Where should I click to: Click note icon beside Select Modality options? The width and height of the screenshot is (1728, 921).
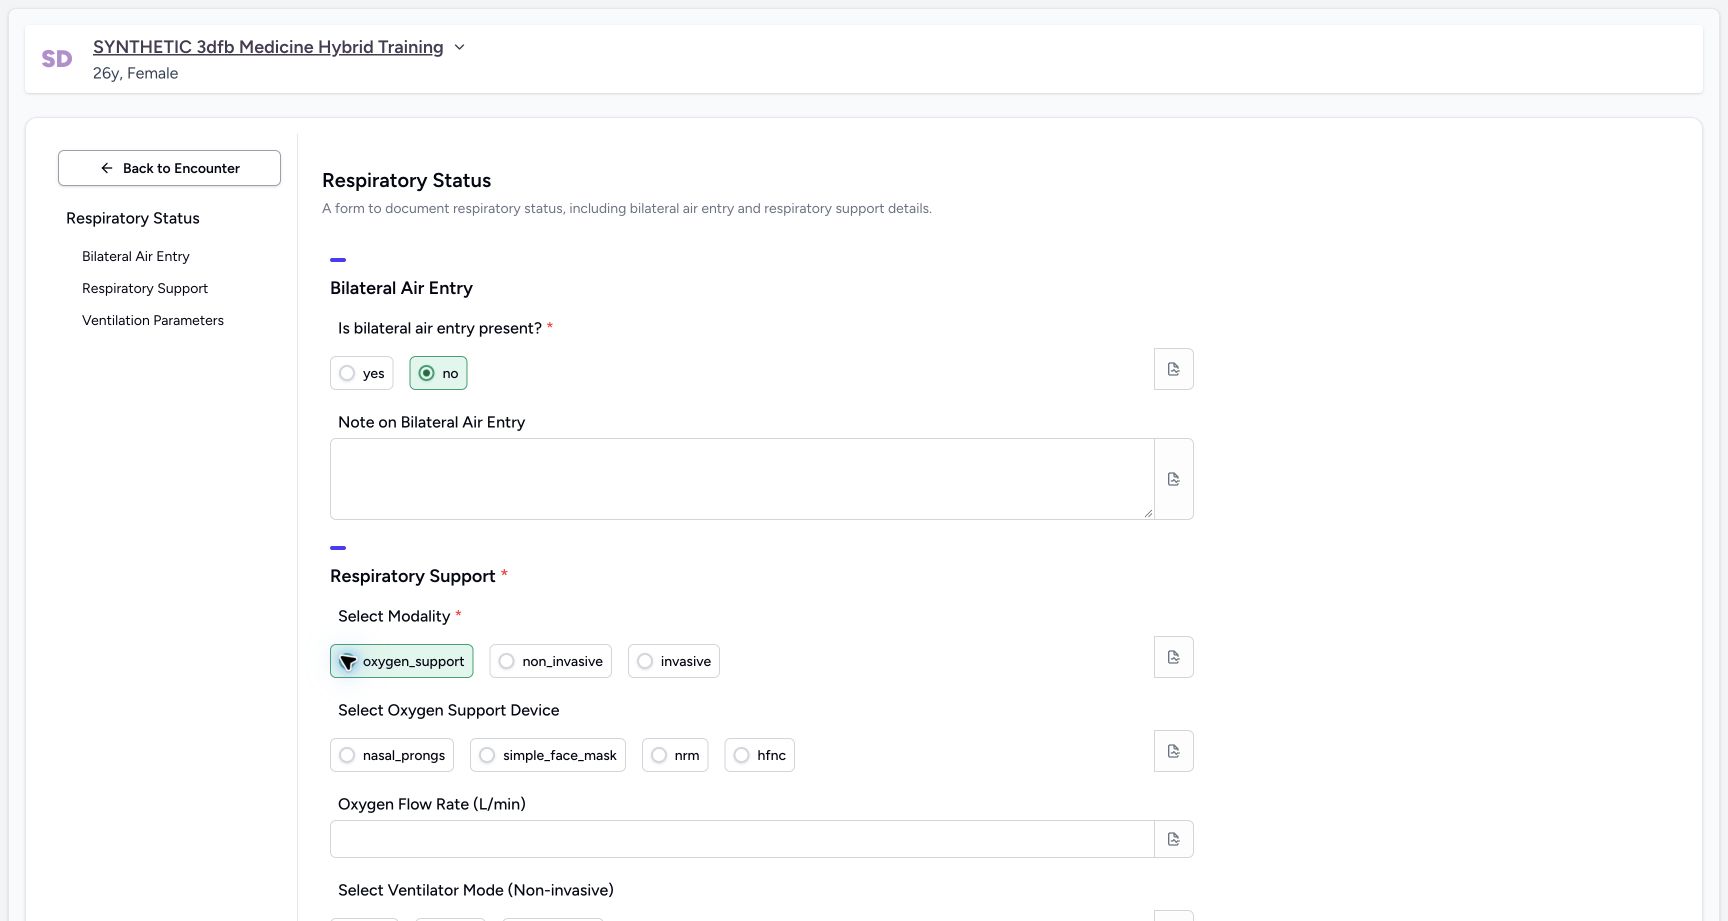point(1173,657)
